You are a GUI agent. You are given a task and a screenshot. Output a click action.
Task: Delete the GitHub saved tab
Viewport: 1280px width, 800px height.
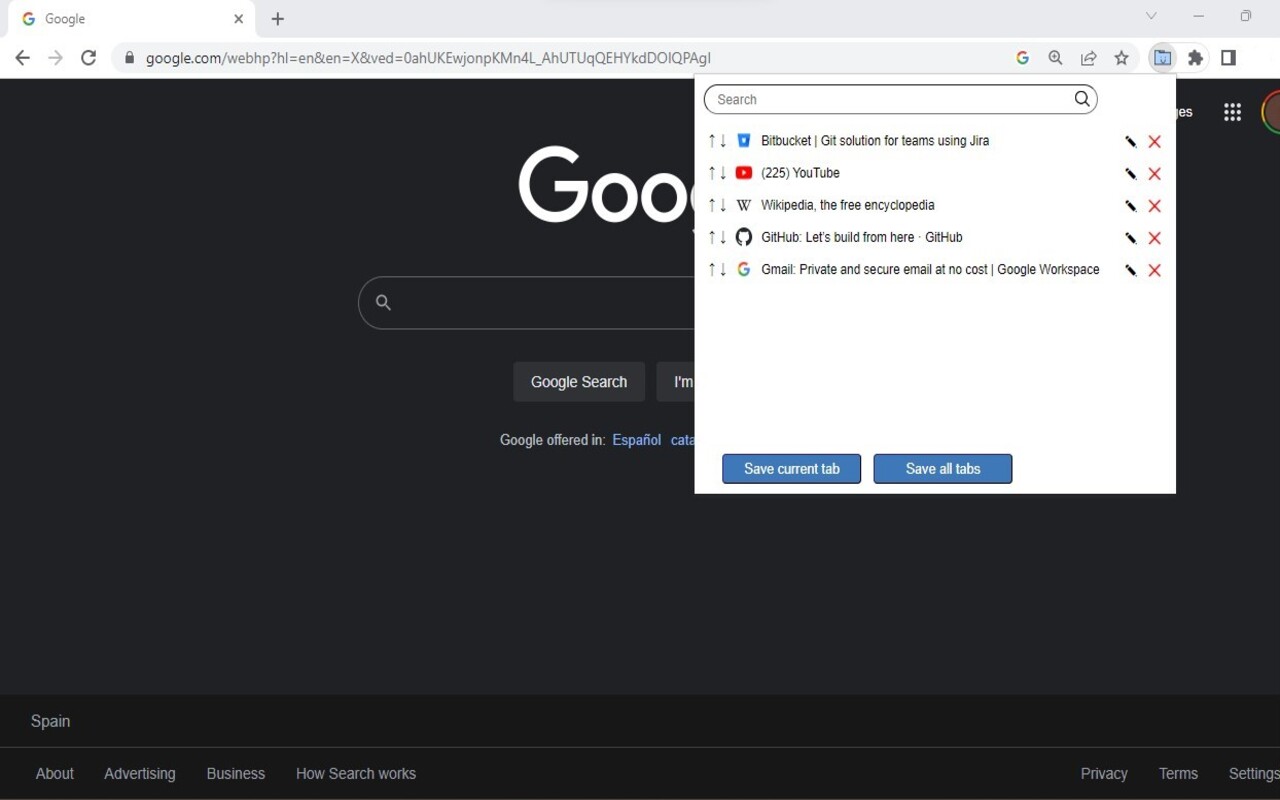click(x=1155, y=238)
